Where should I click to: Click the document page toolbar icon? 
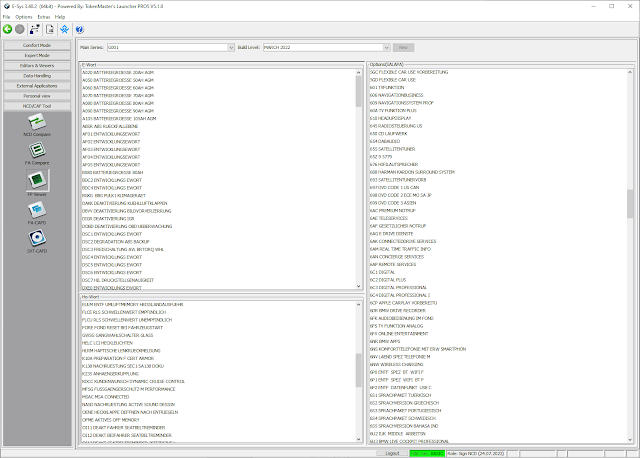click(x=50, y=29)
